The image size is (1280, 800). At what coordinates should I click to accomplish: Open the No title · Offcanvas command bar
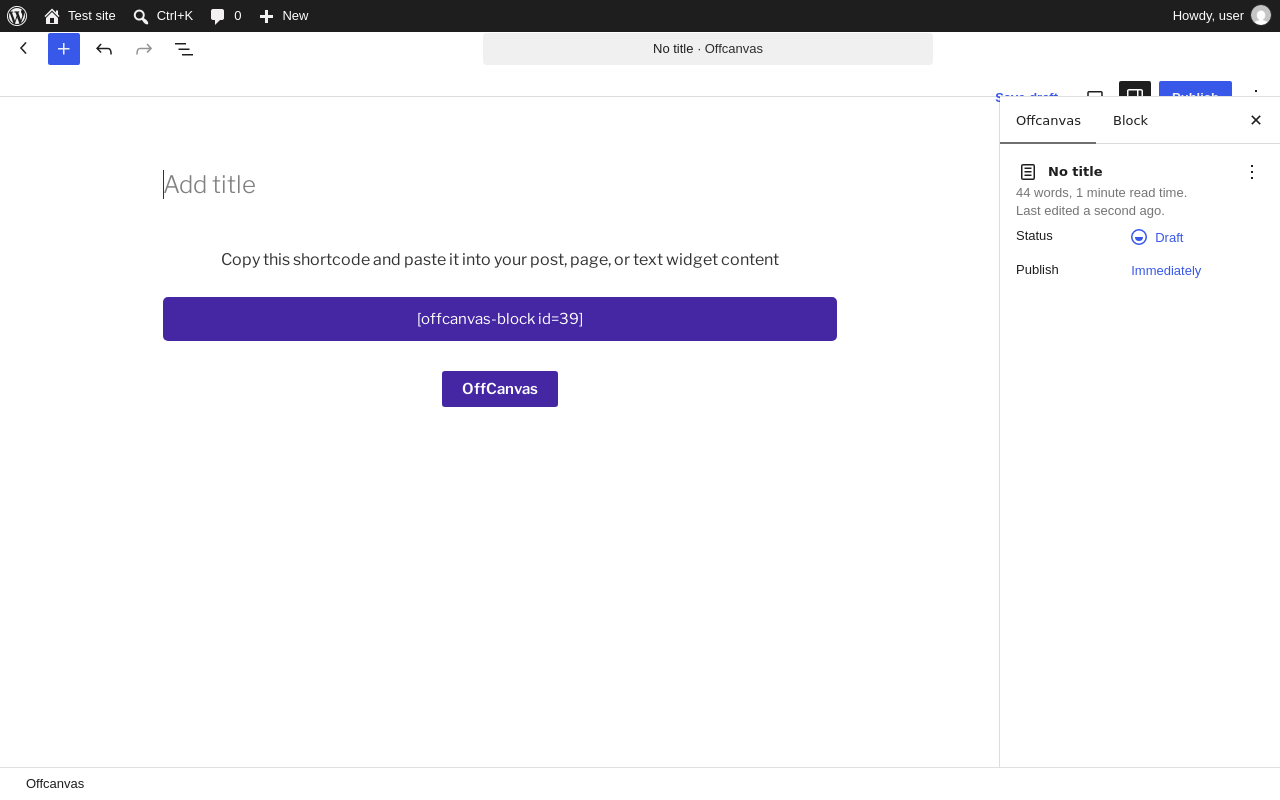point(708,49)
